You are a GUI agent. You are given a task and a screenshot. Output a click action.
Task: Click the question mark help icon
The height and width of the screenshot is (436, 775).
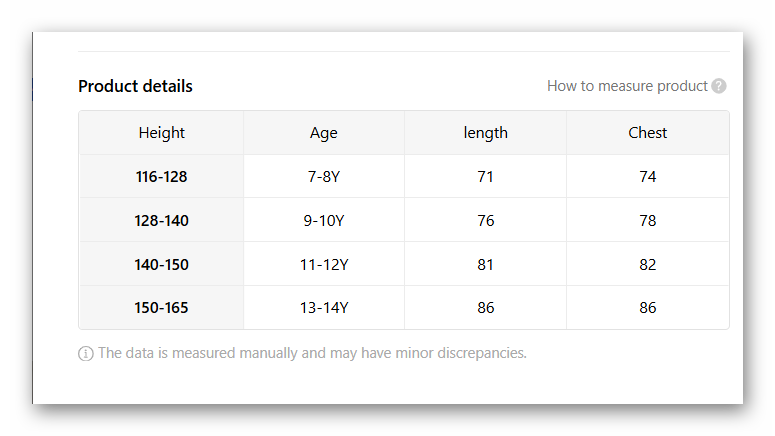click(x=719, y=86)
